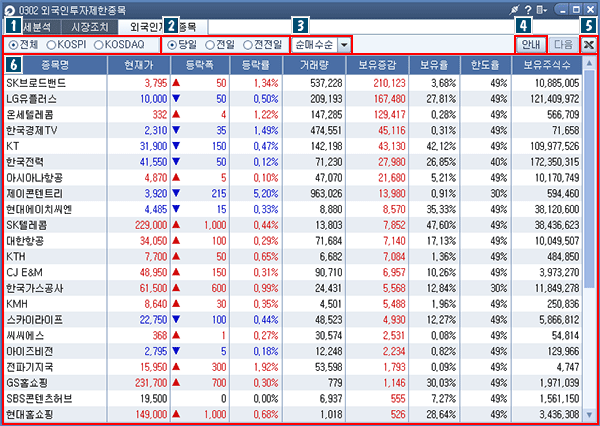600x426 pixels.
Task: Select the SK브로드밴드 row
Action: pyautogui.click(x=293, y=83)
